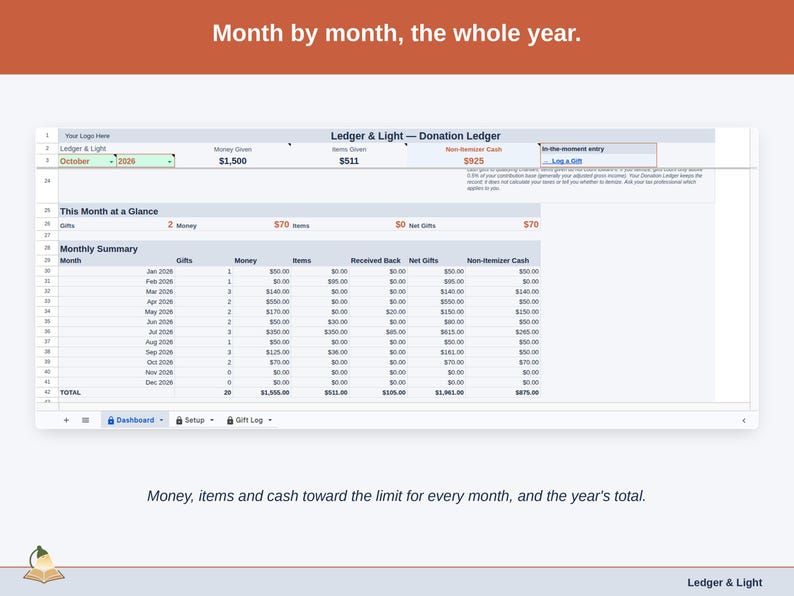Click the $95.00 Items cell for Feb 2026

point(320,282)
